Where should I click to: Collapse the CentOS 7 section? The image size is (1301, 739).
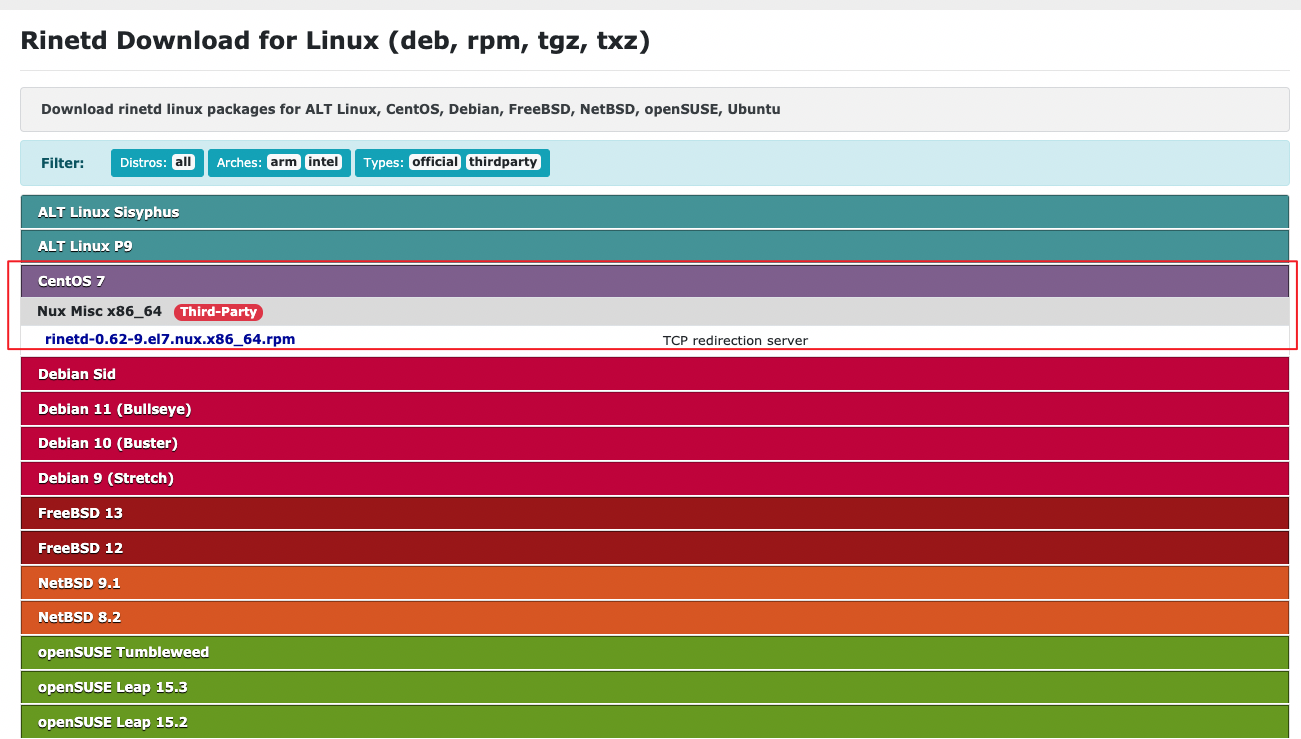pos(655,281)
